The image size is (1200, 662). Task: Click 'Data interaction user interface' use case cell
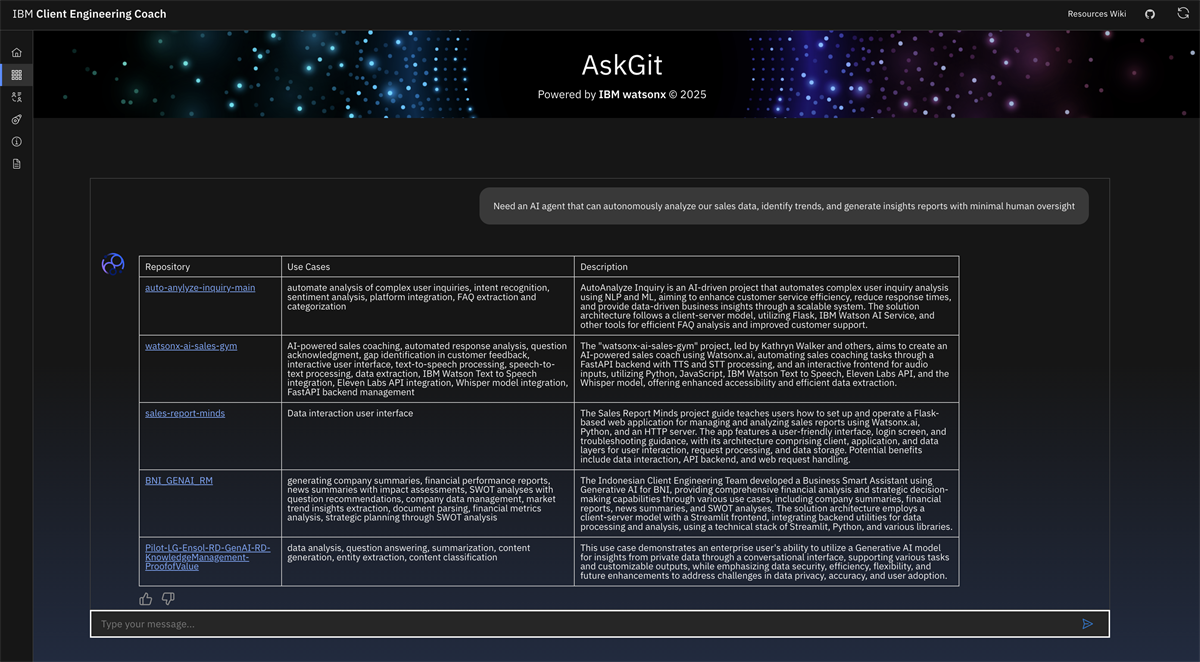[x=427, y=436]
